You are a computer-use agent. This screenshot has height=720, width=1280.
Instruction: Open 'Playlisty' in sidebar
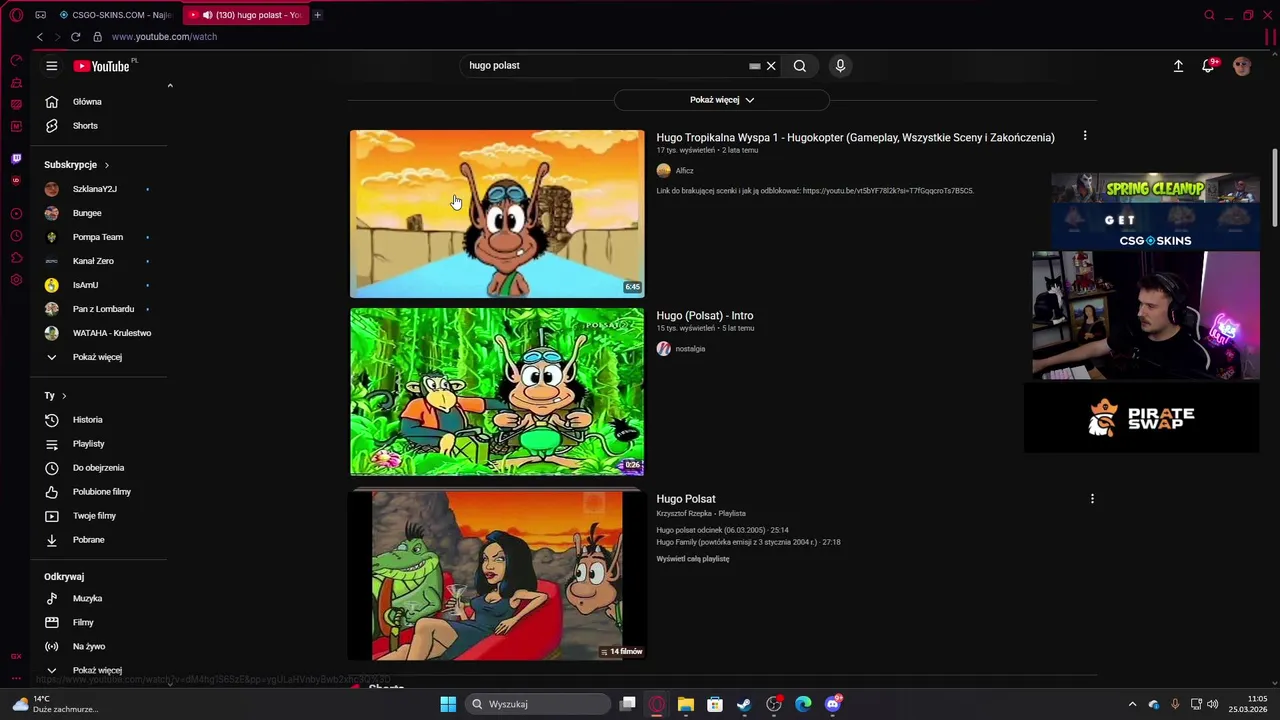87,444
